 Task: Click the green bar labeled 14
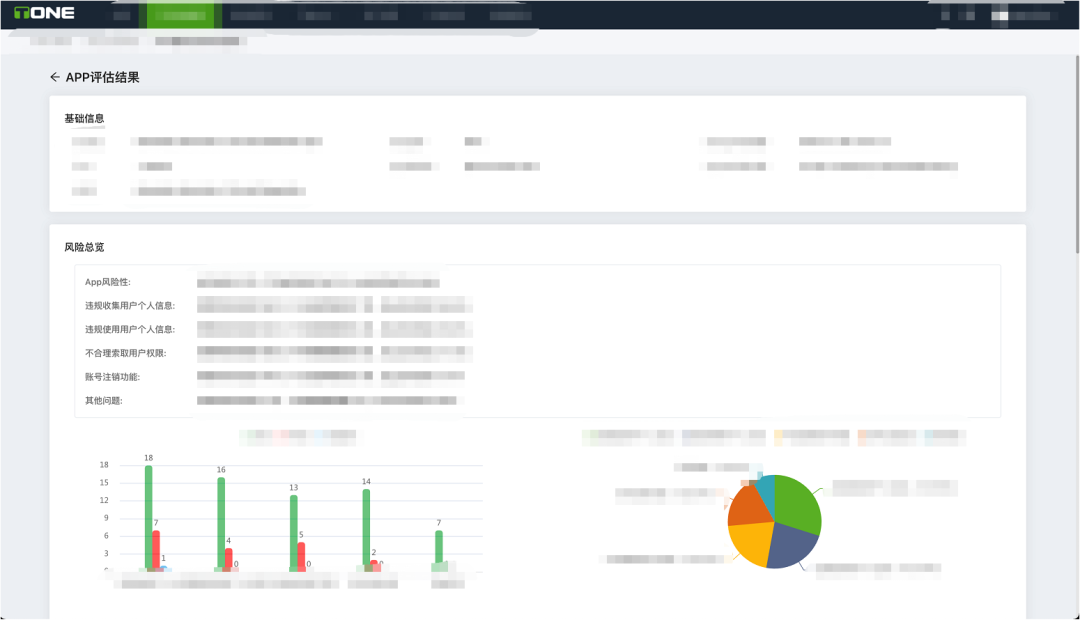point(366,530)
